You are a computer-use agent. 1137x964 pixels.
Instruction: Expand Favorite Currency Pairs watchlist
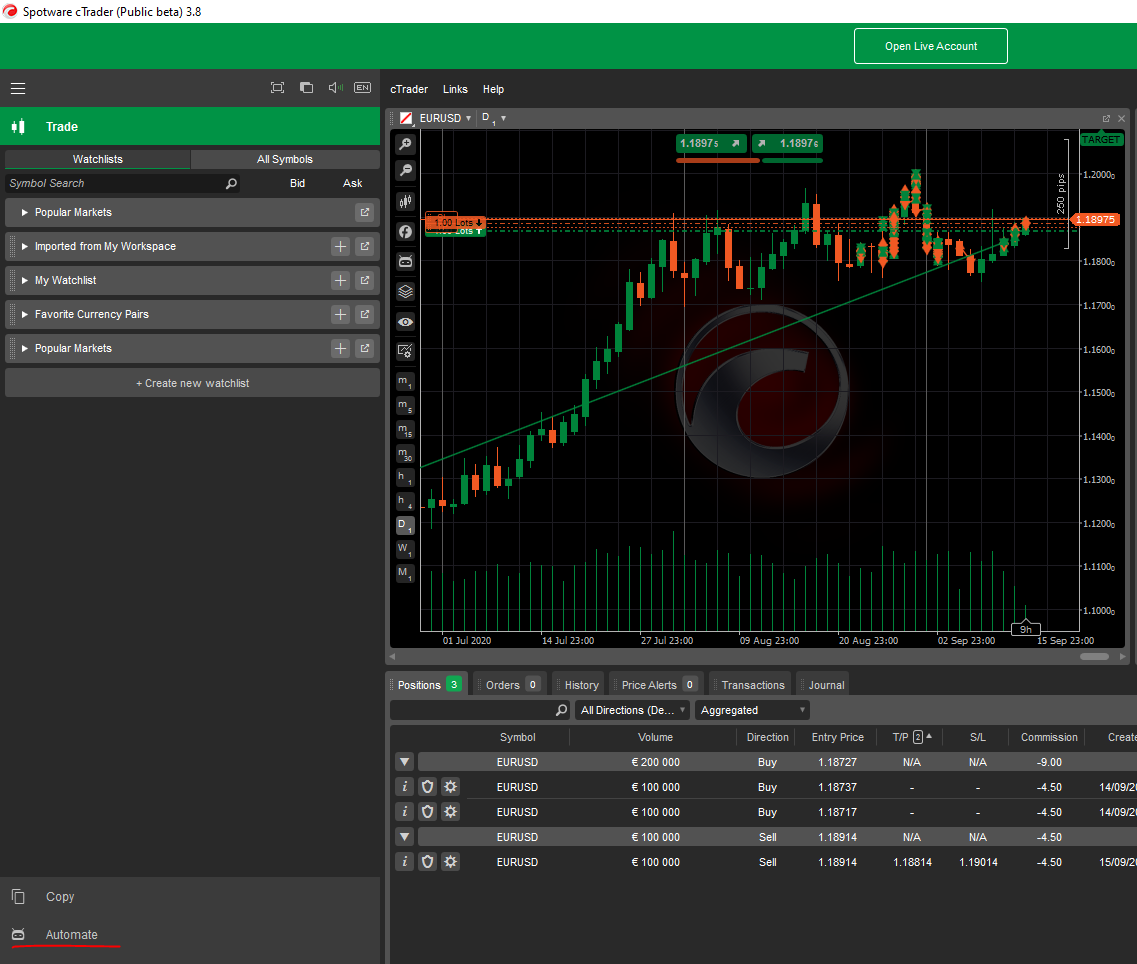click(25, 315)
